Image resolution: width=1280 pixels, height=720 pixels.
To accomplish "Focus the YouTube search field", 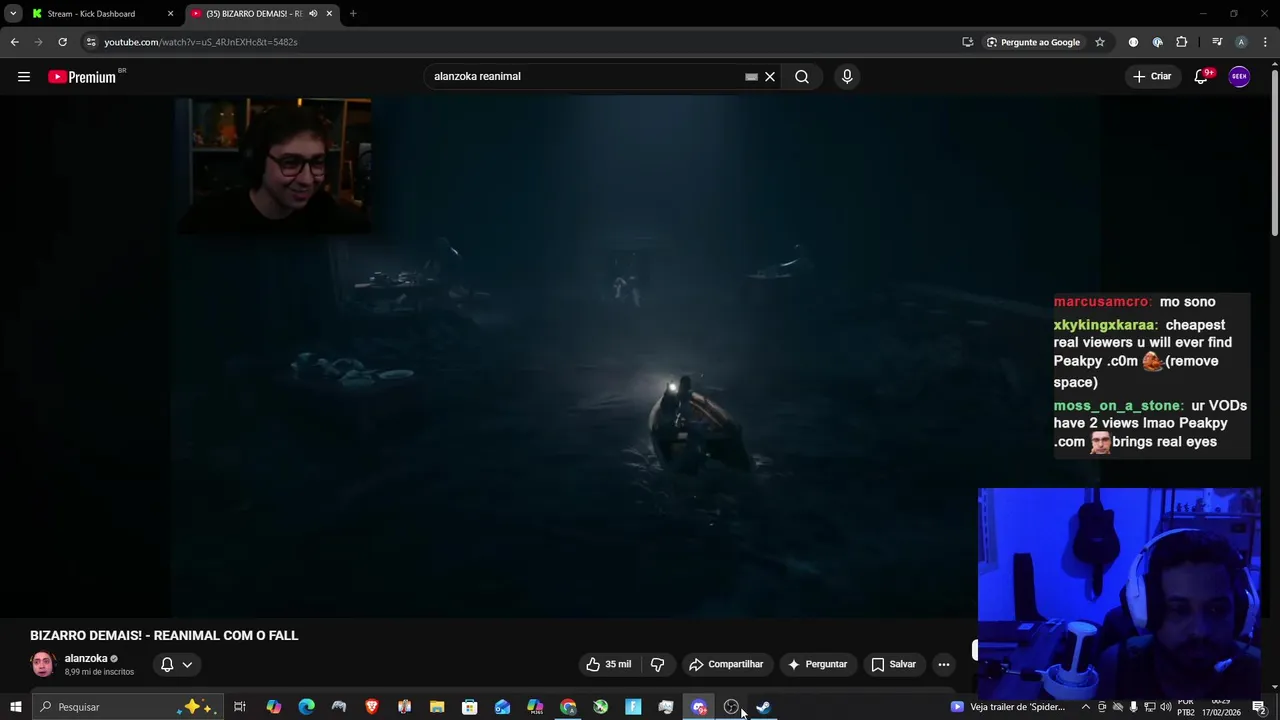I will (585, 77).
